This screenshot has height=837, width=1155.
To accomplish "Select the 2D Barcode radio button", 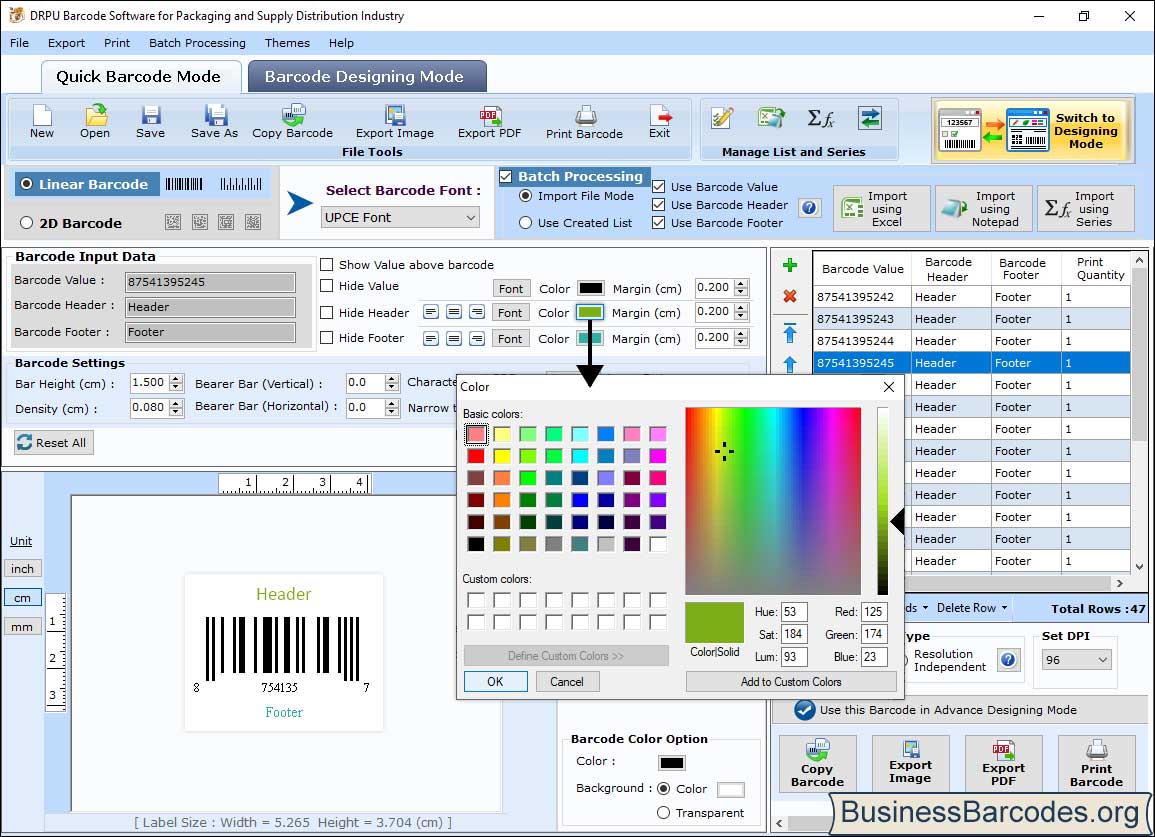I will (27, 223).
